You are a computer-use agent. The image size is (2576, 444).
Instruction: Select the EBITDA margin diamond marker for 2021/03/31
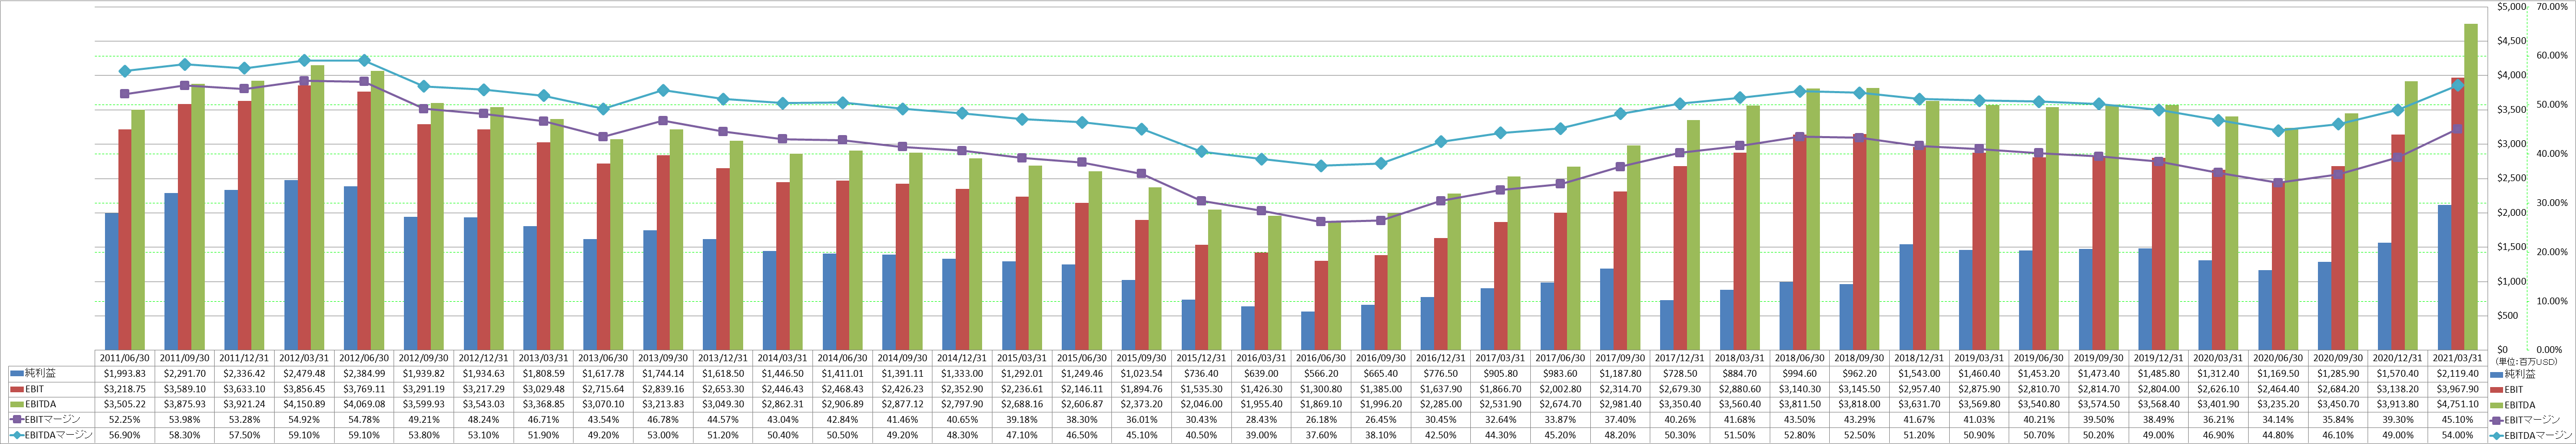click(2459, 86)
